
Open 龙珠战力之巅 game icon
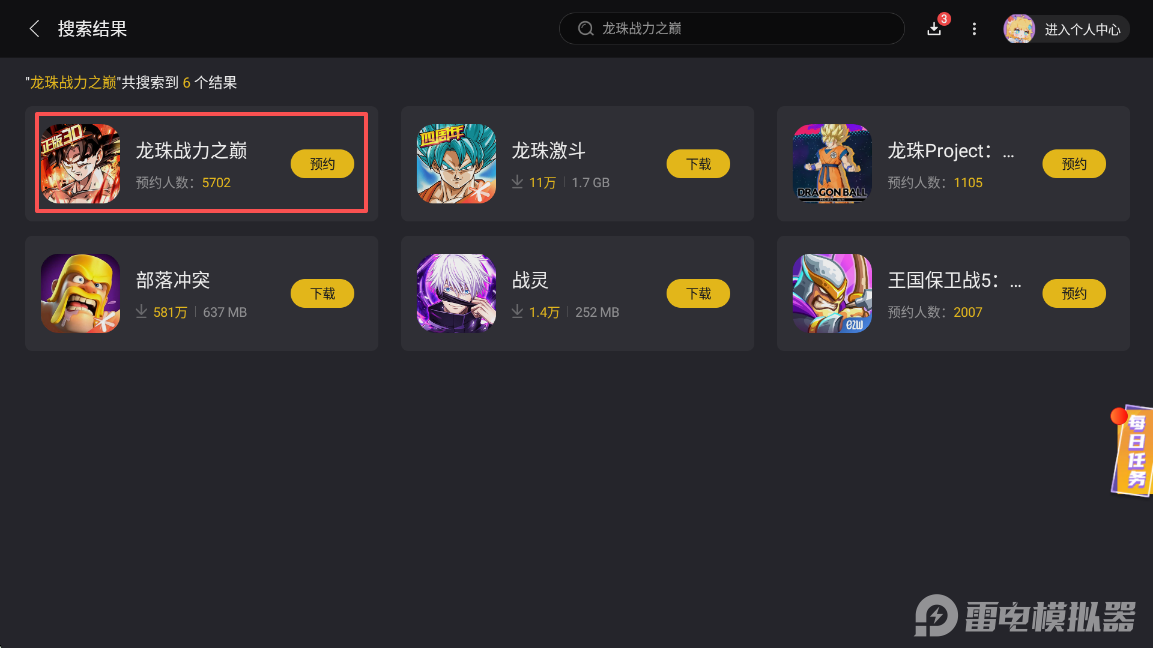[x=80, y=163]
